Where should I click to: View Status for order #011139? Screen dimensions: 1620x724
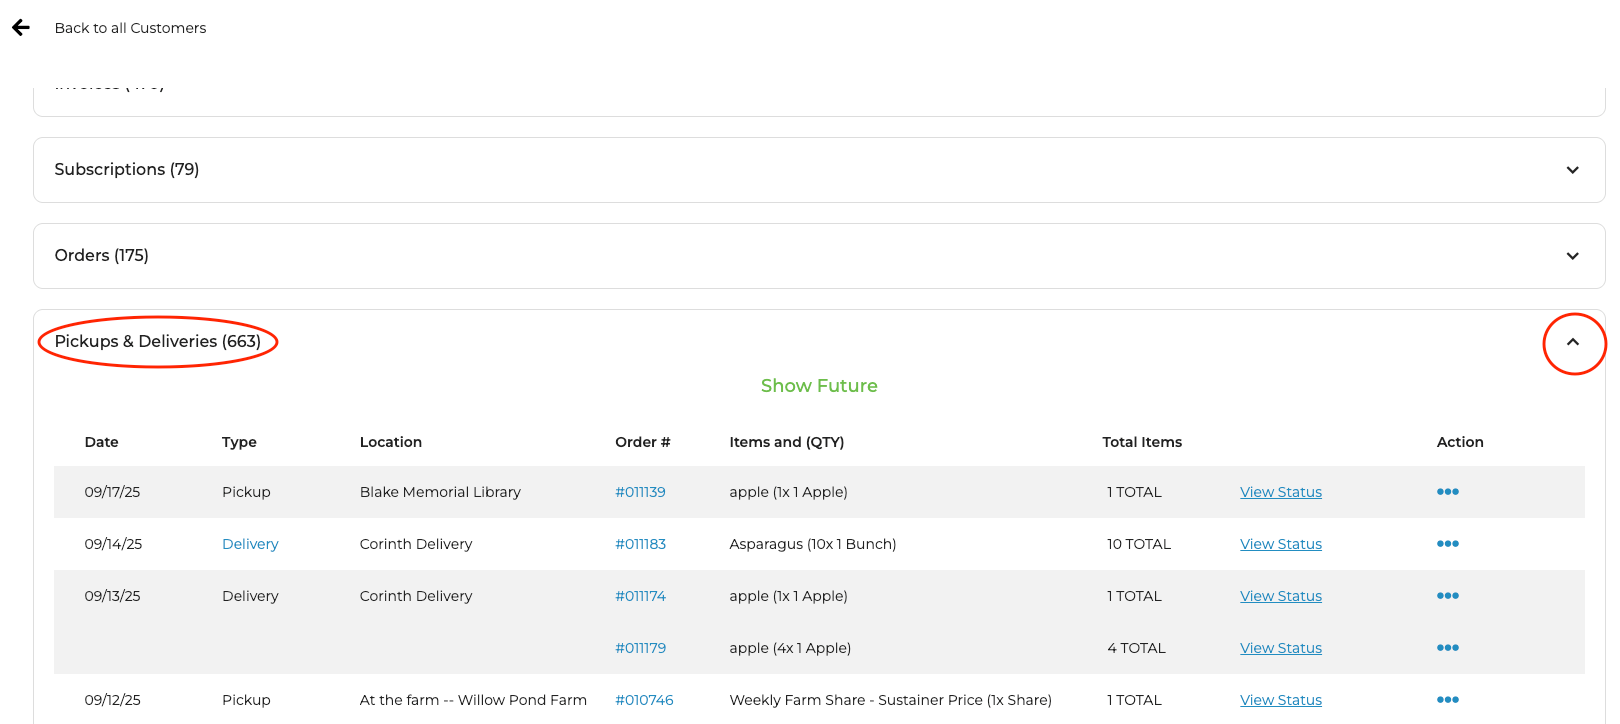coord(1281,492)
